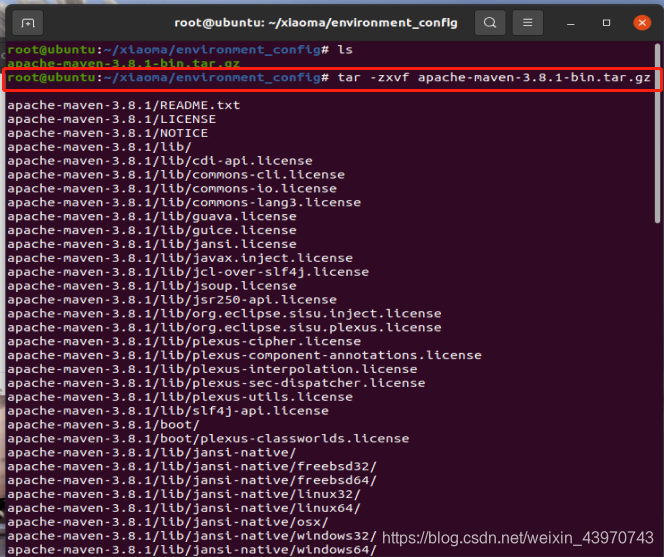The width and height of the screenshot is (664, 557).
Task: Select the jansi-native/freebsd32/ line
Action: (192, 467)
